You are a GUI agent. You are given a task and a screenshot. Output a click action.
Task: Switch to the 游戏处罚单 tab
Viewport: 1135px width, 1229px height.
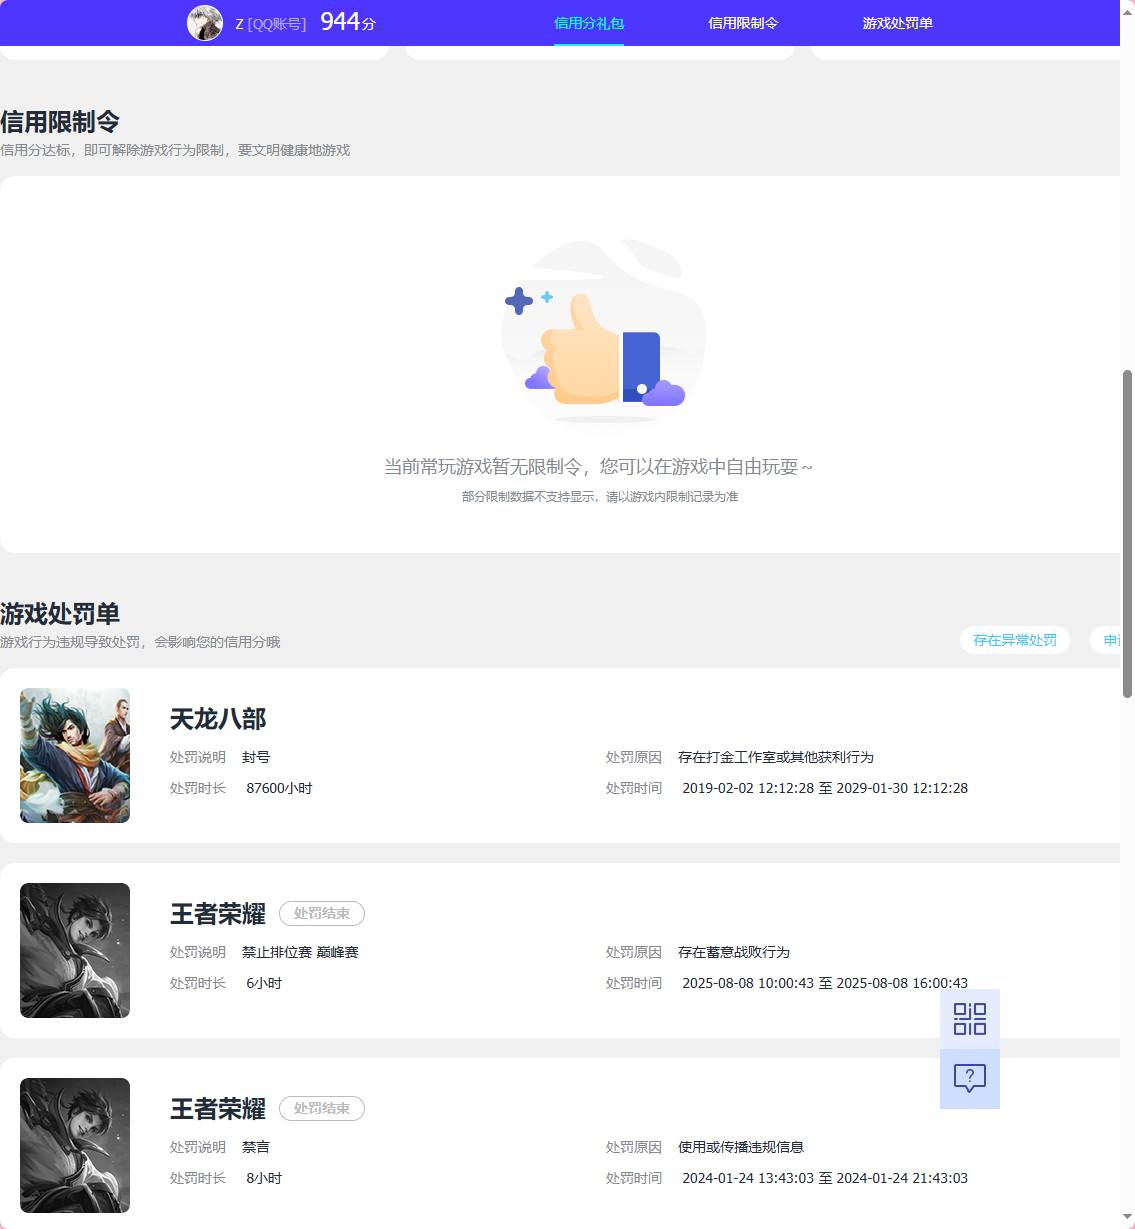click(x=895, y=22)
